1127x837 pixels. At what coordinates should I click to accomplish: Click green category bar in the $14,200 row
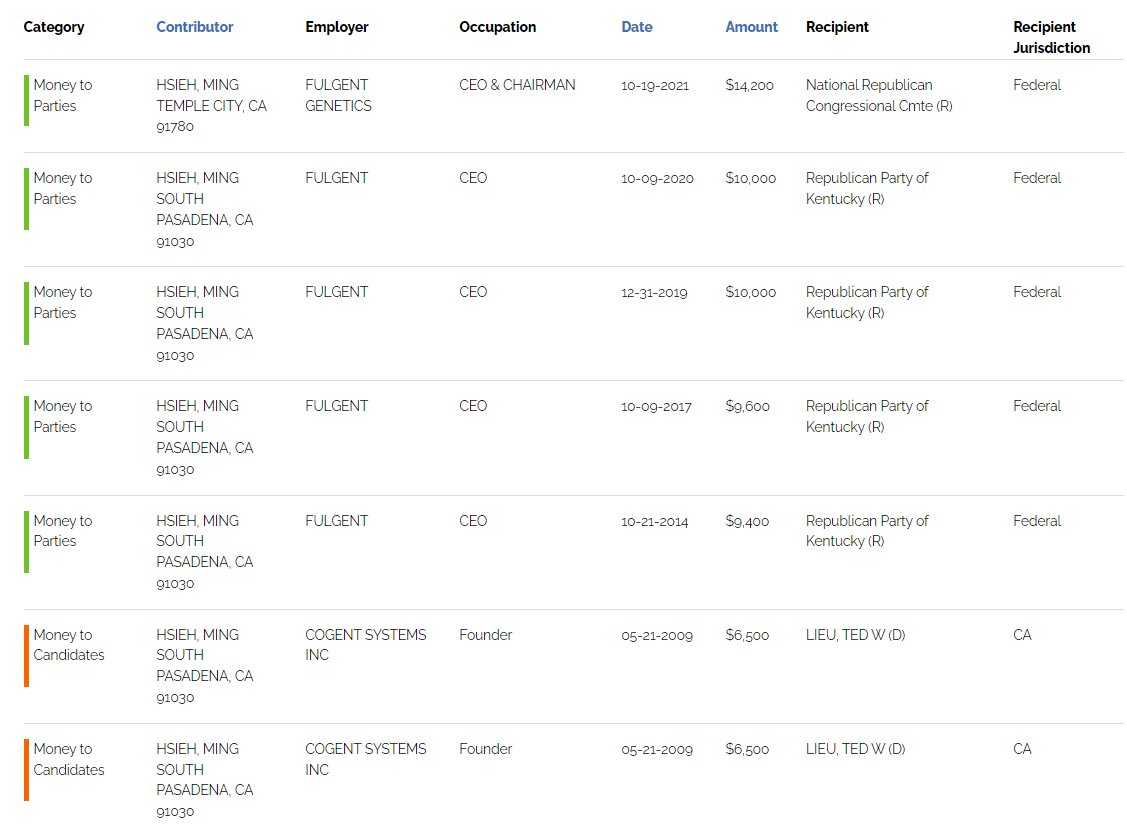pyautogui.click(x=27, y=100)
